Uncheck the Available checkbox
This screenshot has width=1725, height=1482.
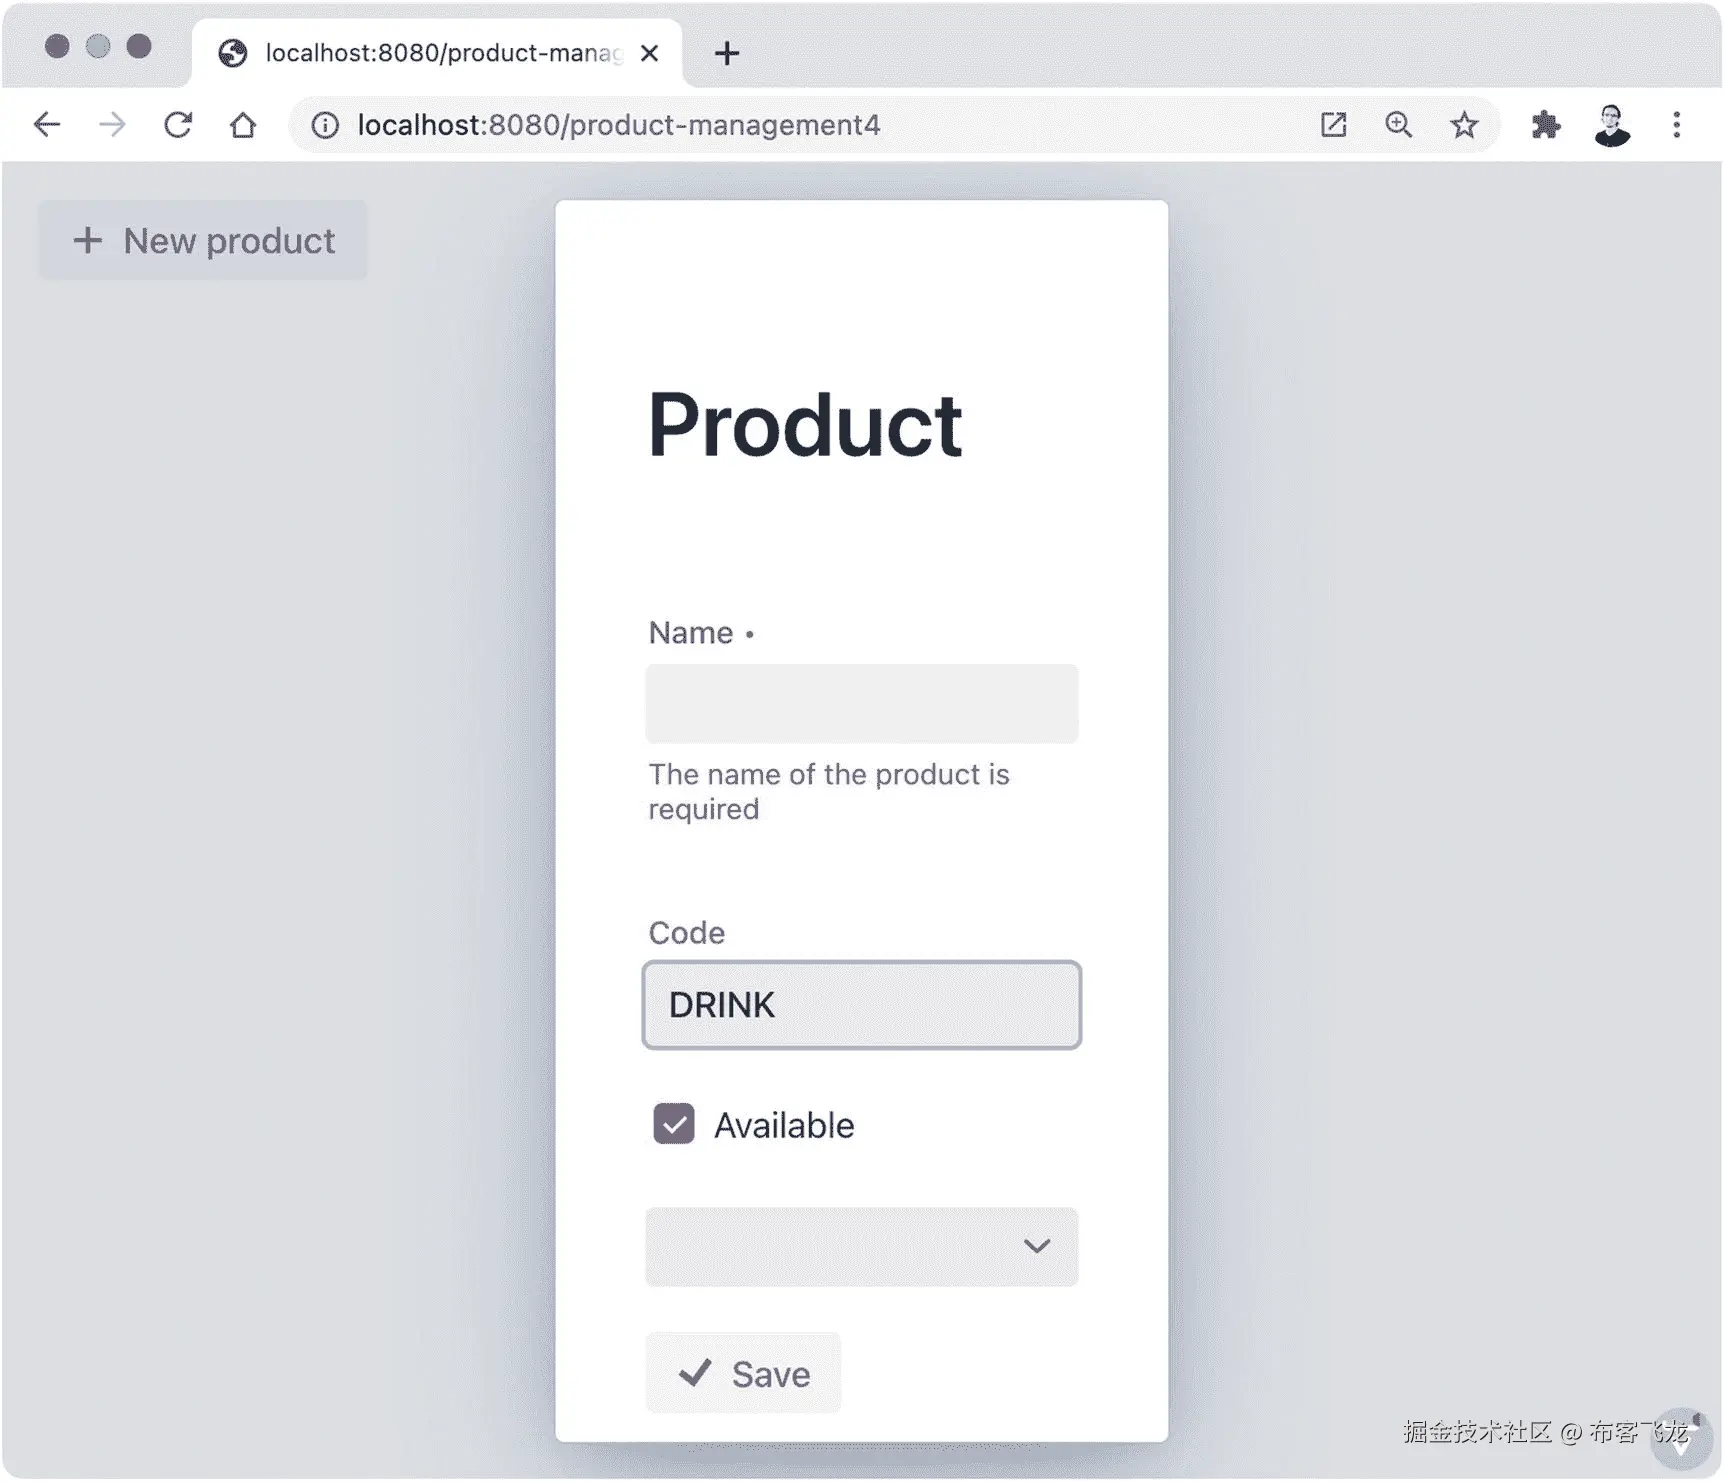point(674,1124)
